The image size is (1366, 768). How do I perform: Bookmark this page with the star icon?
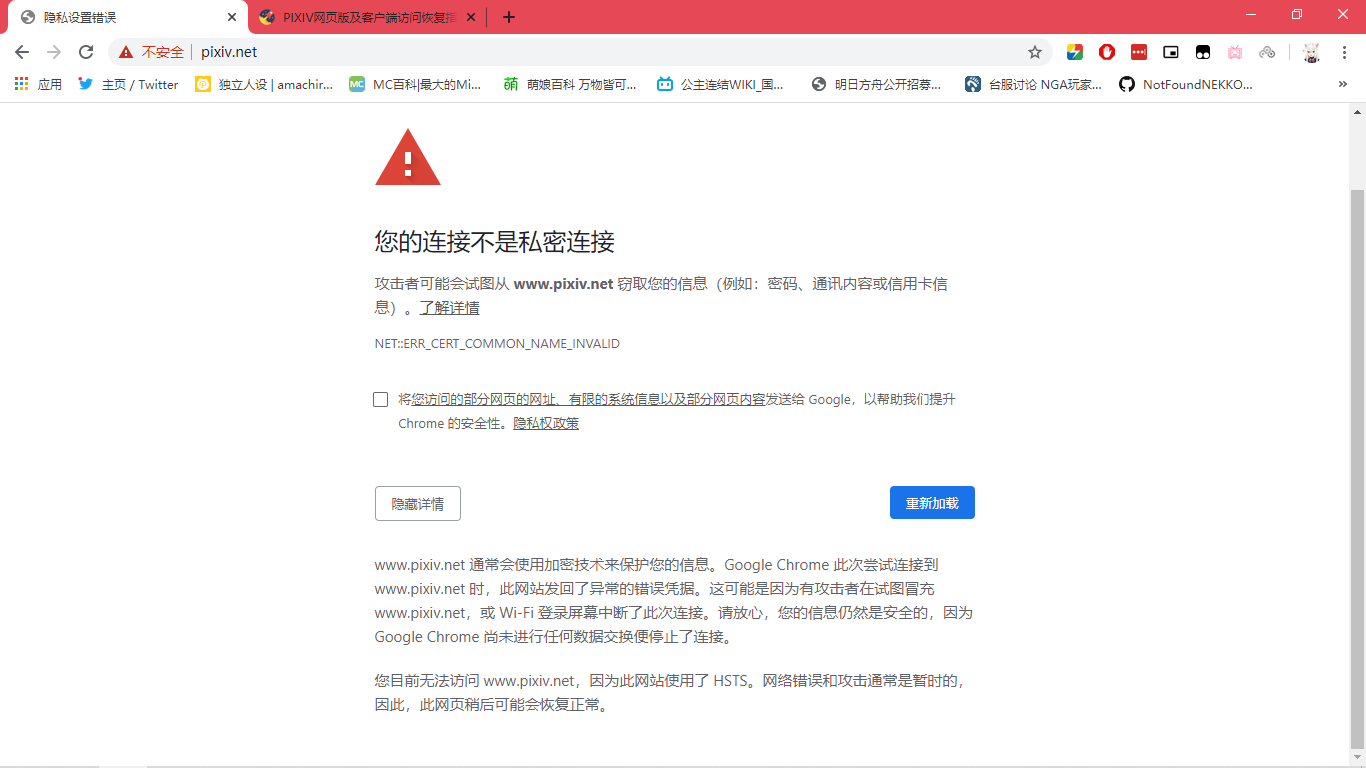click(1035, 52)
